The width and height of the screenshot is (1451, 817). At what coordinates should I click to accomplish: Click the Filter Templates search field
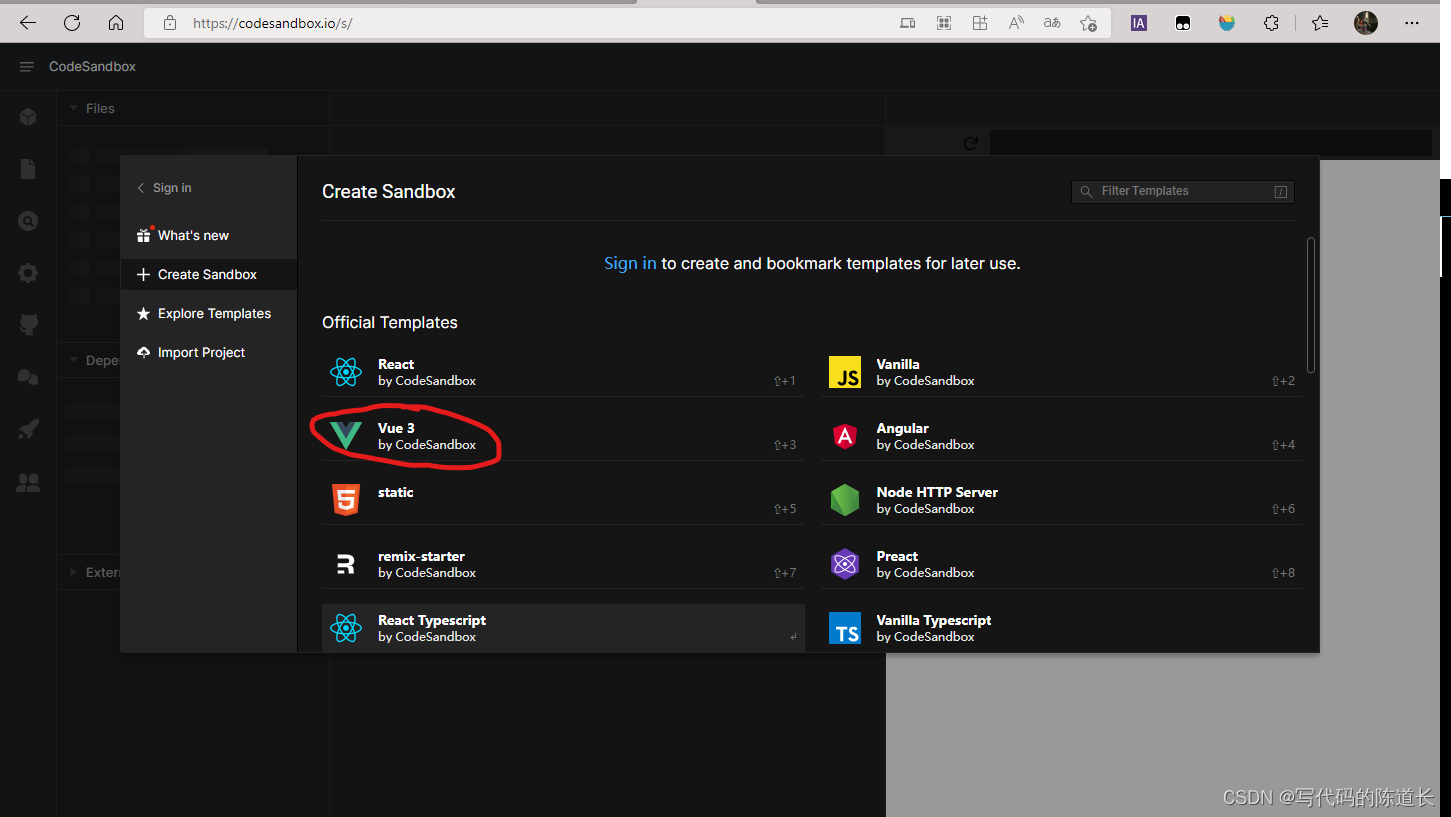[1183, 191]
